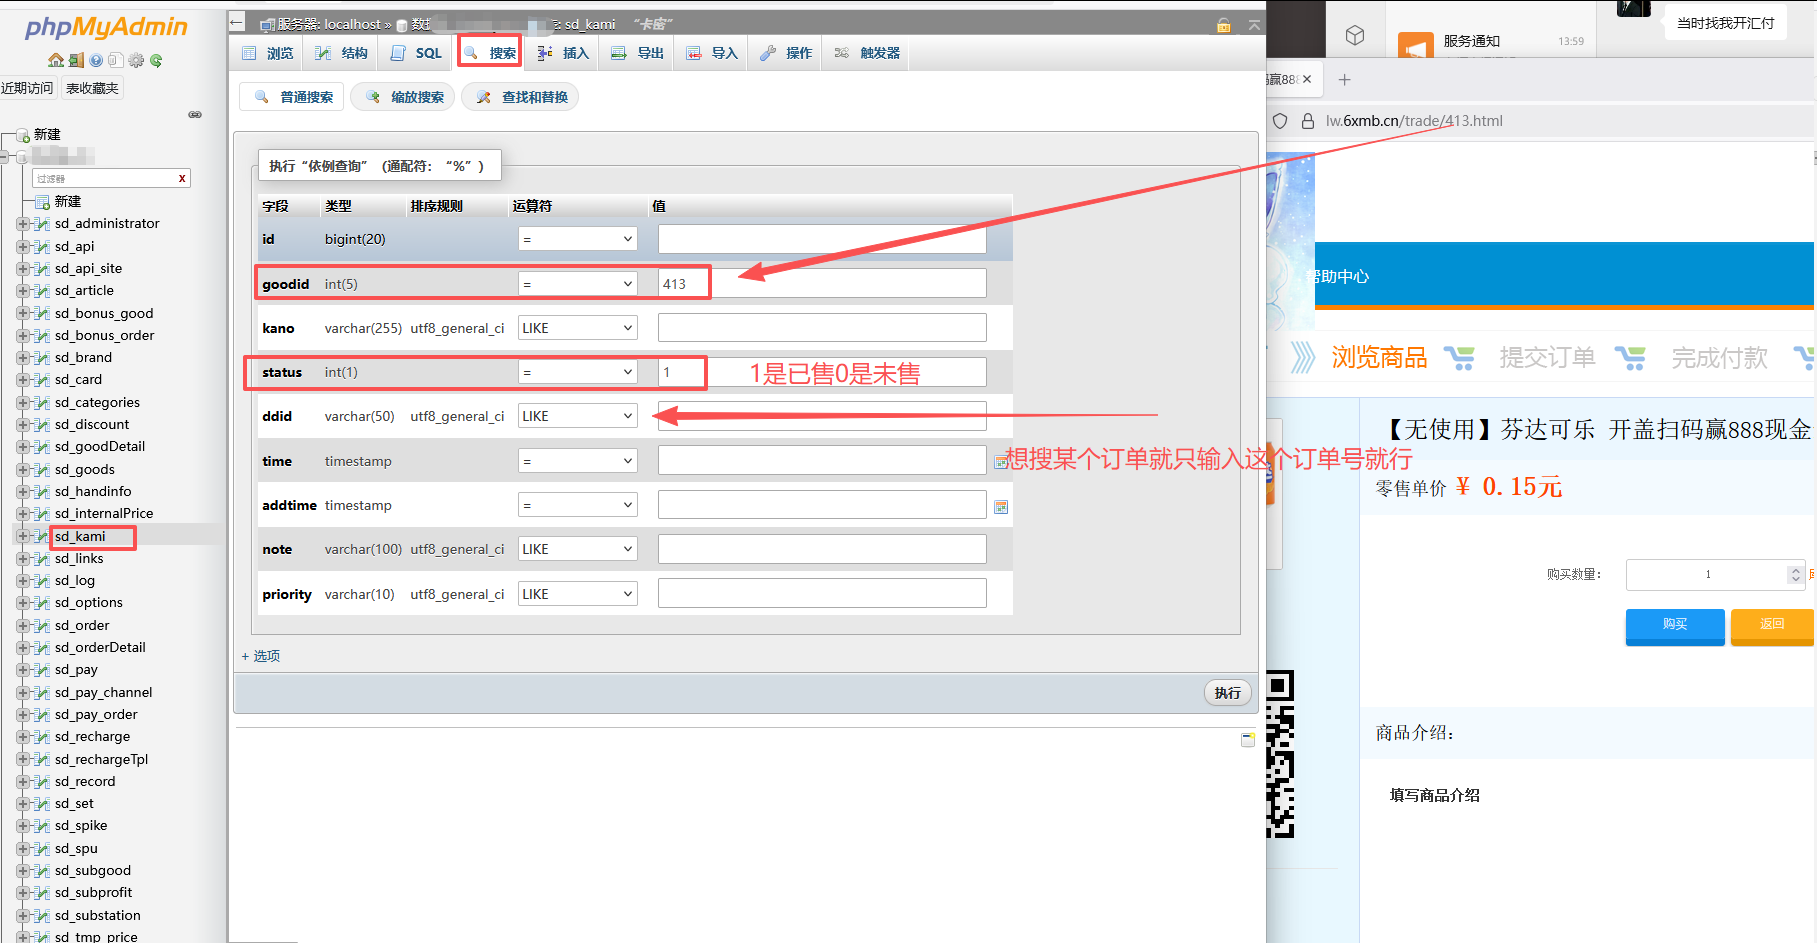Select sd_order table in the tree
1817x943 pixels.
[x=82, y=625]
